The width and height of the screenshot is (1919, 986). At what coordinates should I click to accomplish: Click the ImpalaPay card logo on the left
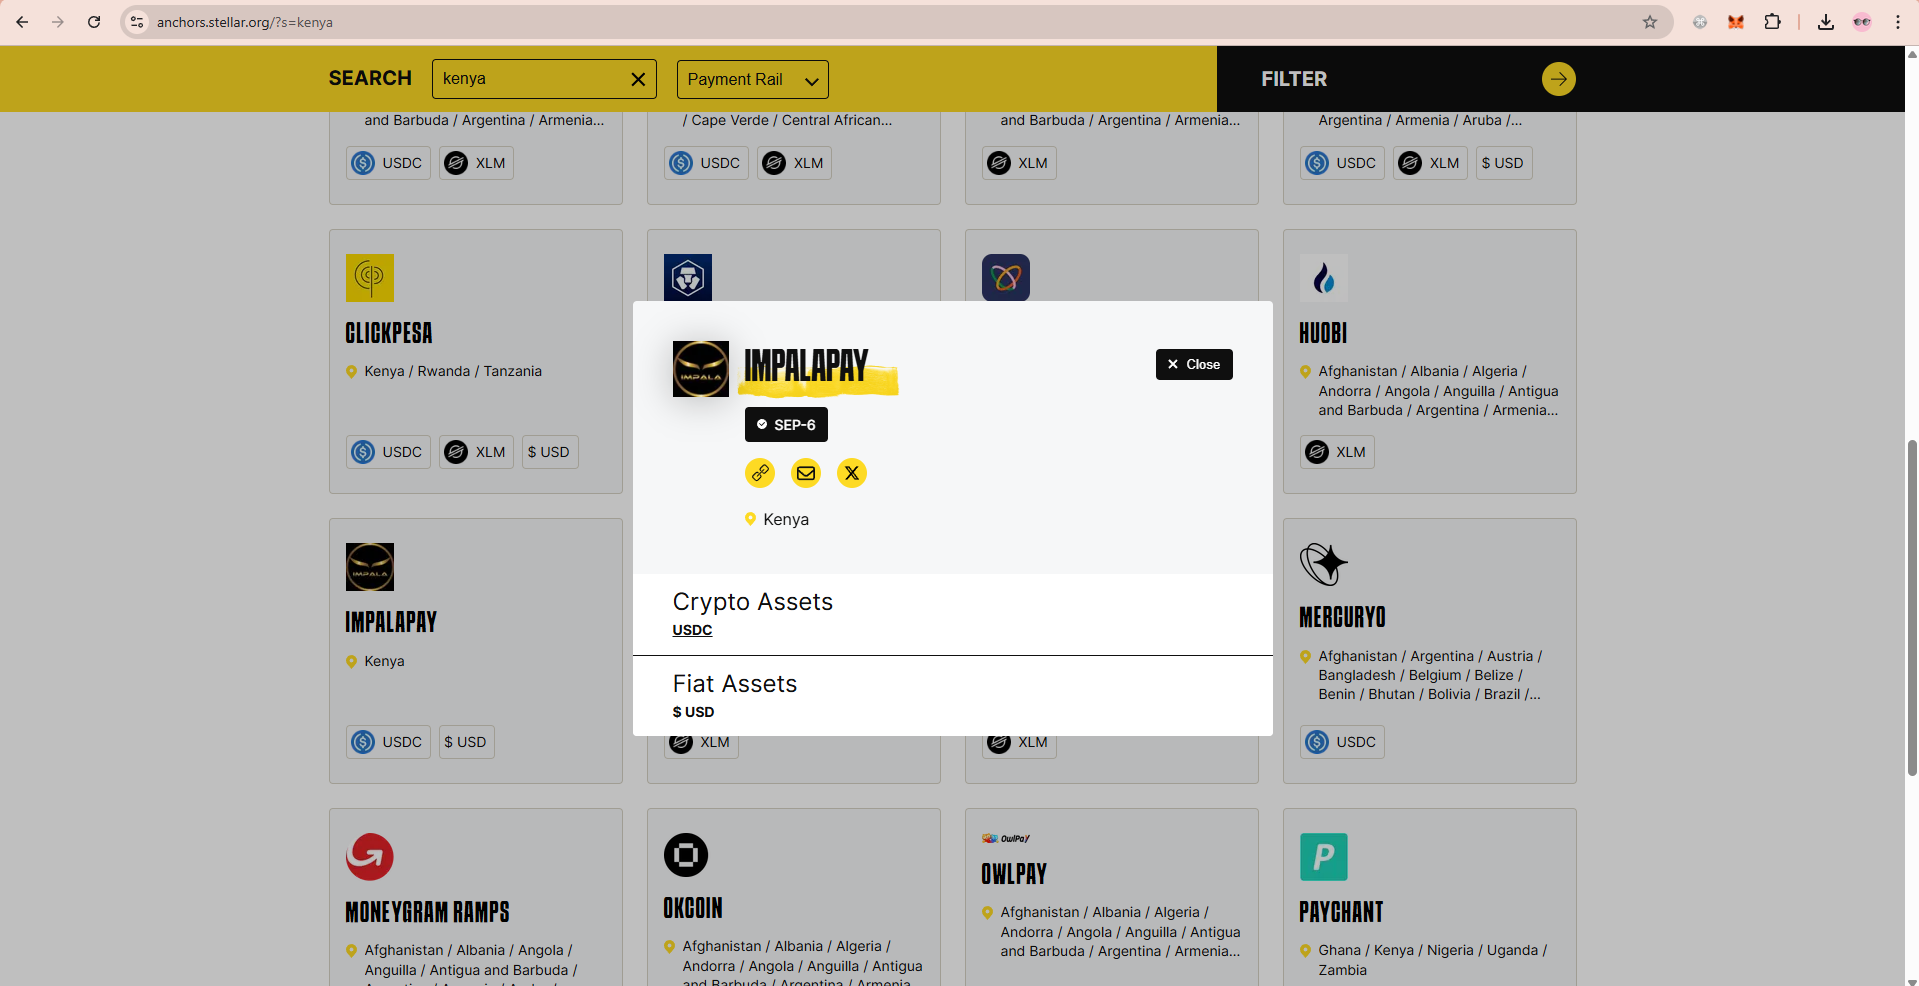(x=370, y=567)
